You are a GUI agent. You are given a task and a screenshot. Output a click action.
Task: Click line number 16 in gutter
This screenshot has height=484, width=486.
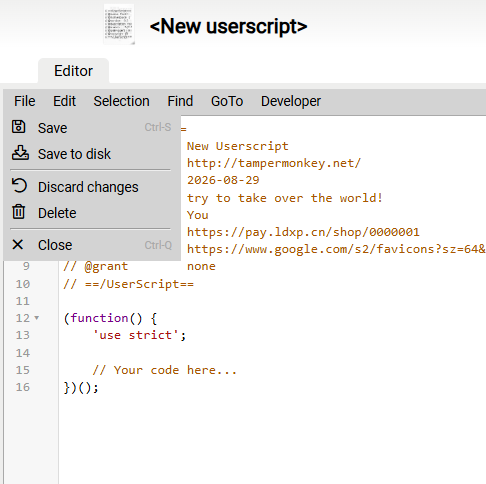point(23,387)
